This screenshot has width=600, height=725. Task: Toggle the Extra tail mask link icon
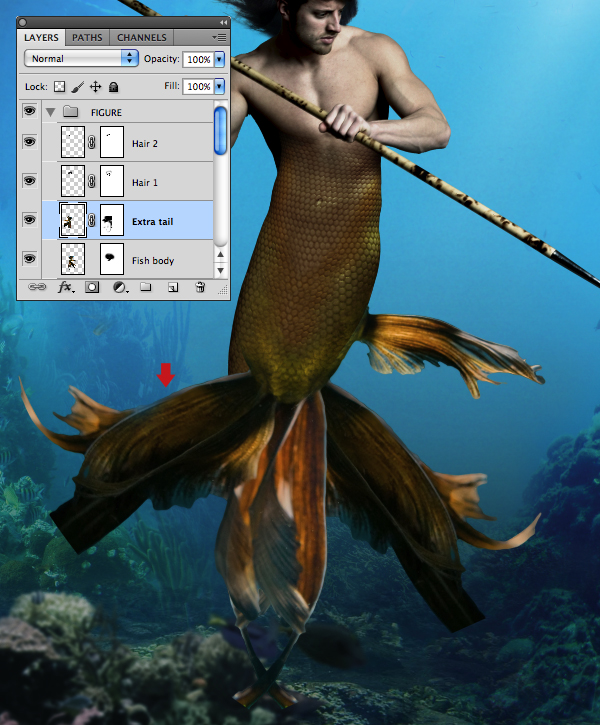point(92,221)
